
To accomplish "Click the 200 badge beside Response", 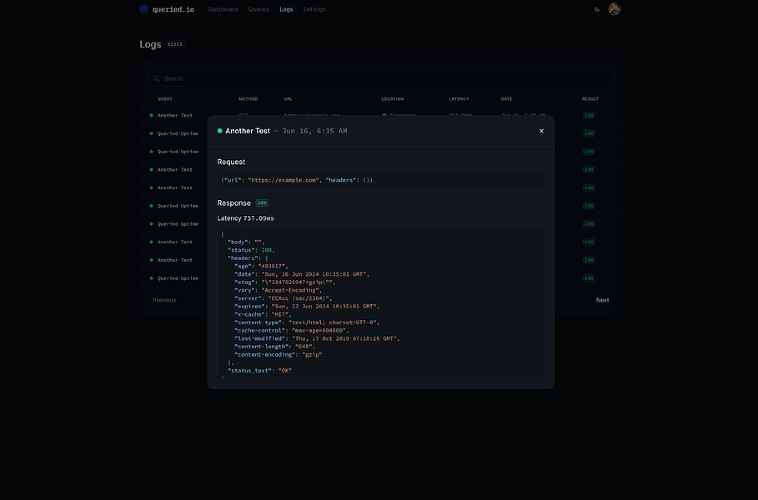I will click(262, 203).
